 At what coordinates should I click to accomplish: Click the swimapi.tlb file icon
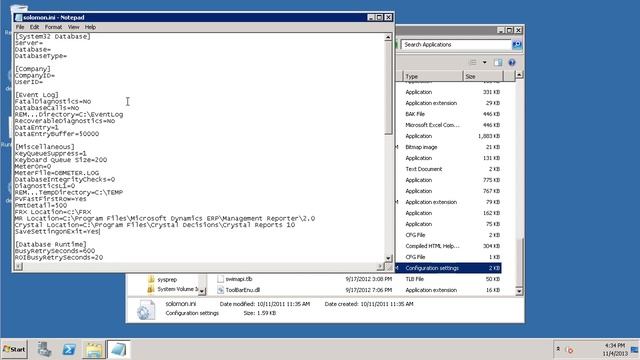[220, 279]
